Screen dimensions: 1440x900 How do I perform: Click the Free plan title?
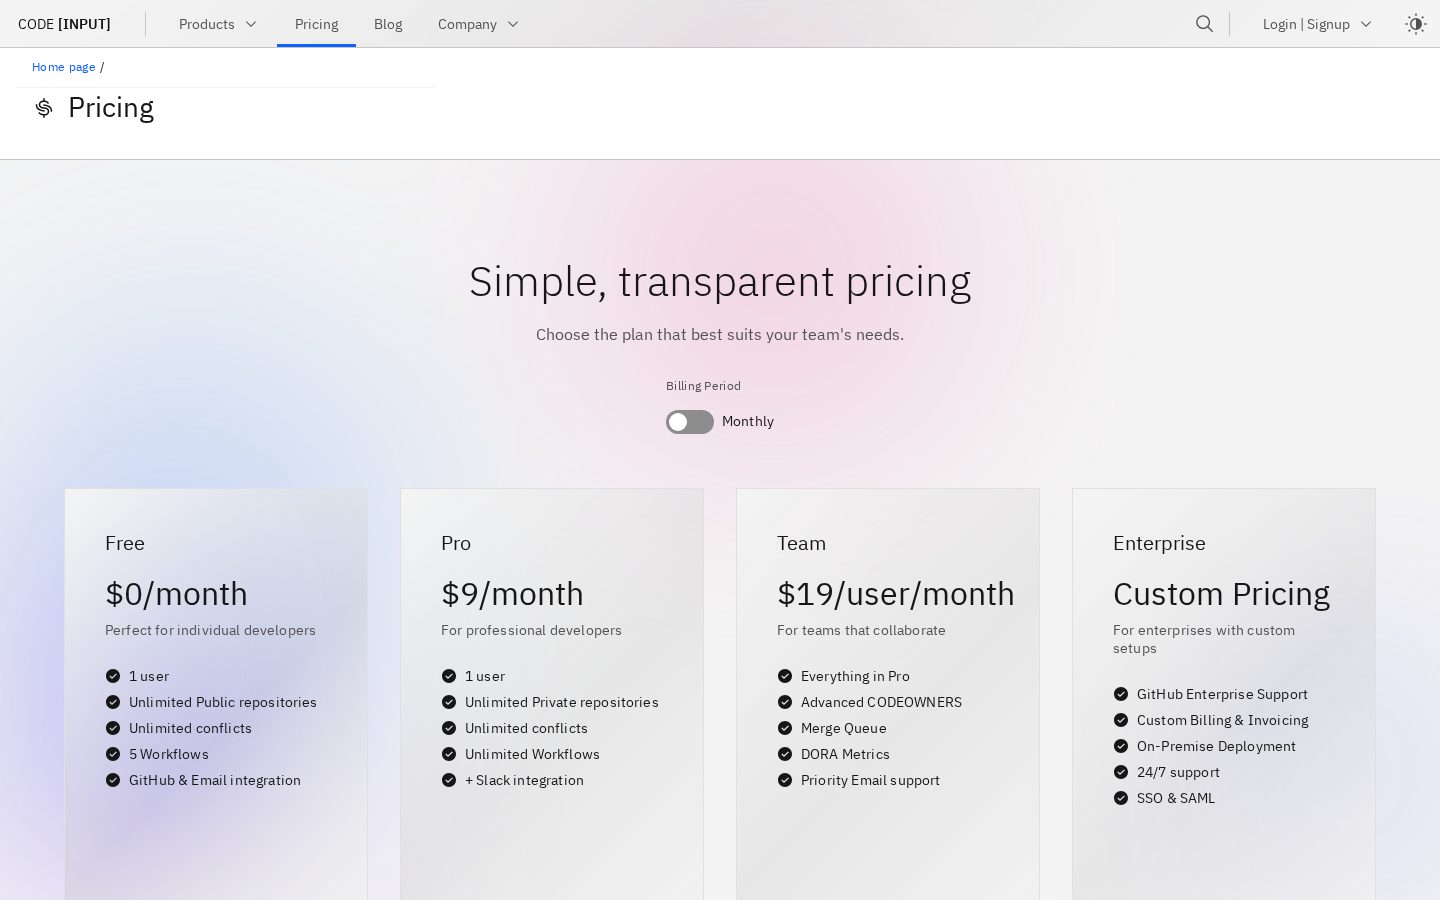(125, 543)
